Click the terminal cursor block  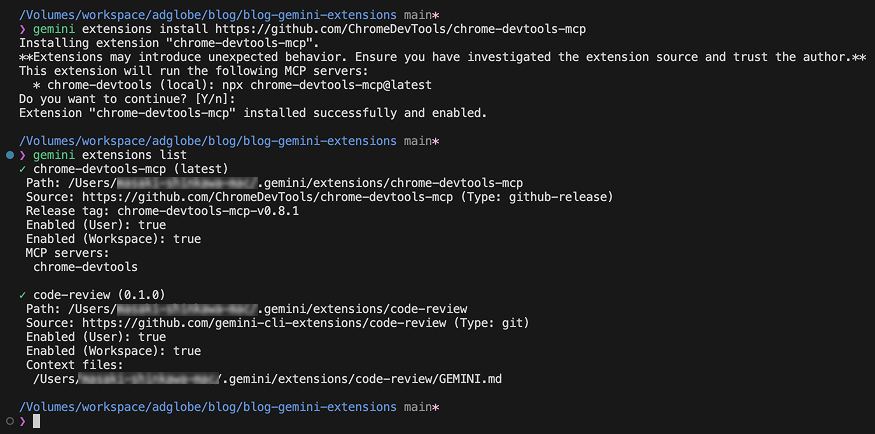pyautogui.click(x=37, y=421)
